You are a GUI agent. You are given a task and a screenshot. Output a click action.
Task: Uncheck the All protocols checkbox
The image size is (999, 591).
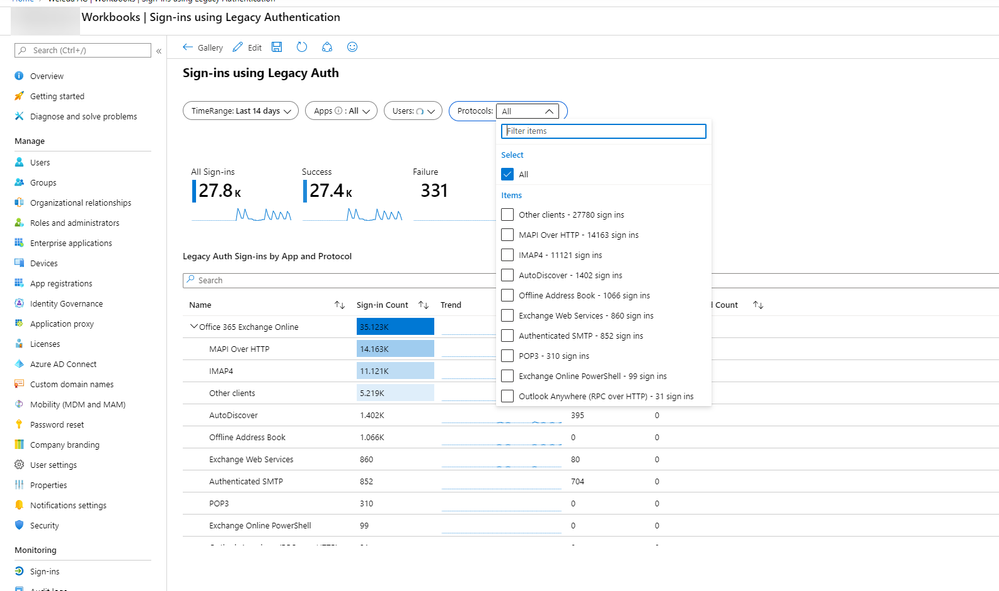[508, 174]
